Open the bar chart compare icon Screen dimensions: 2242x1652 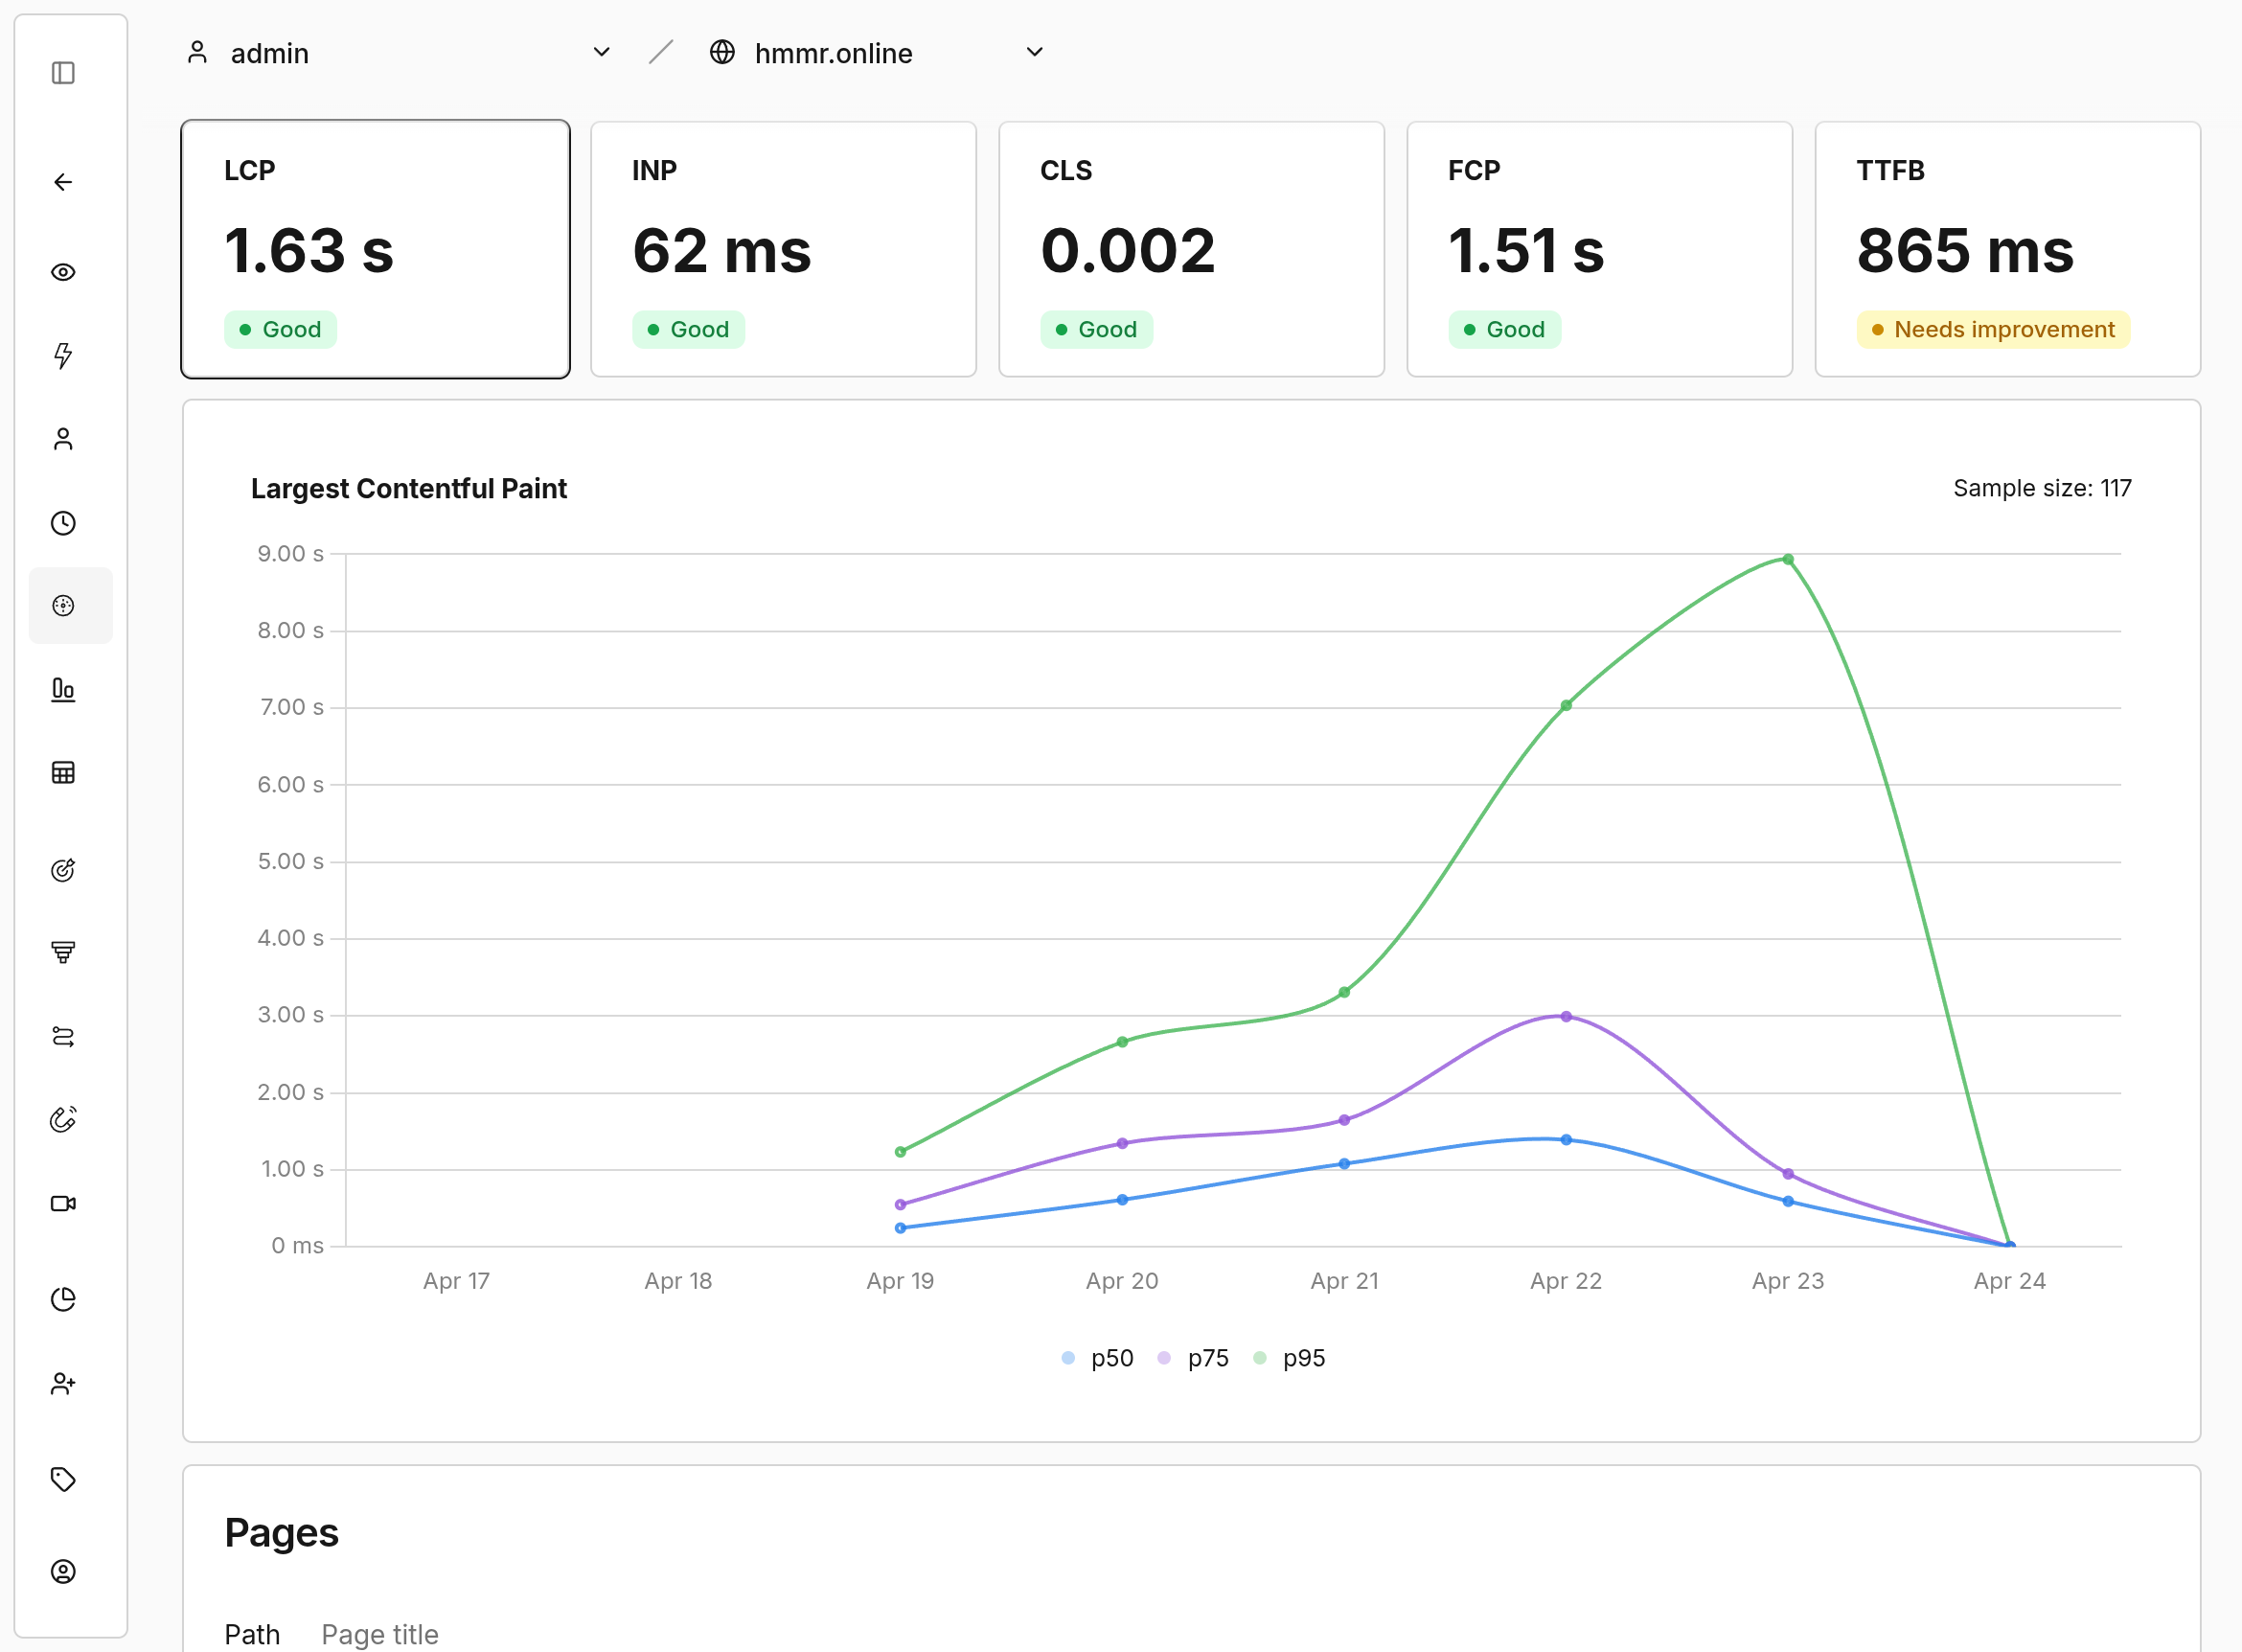tap(63, 689)
